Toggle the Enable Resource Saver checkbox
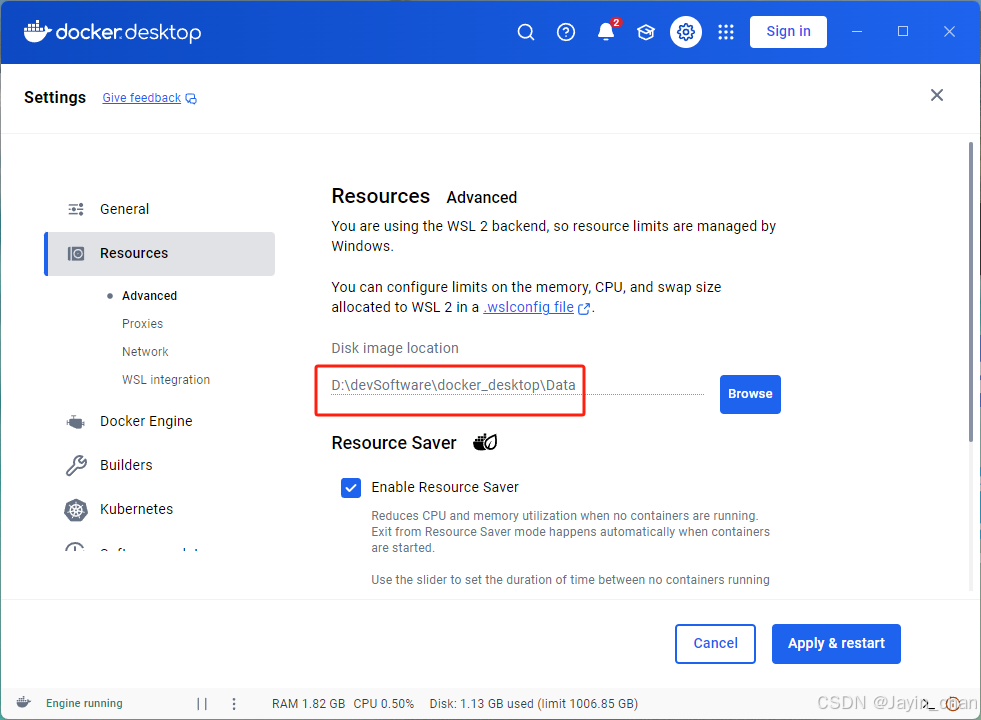 coord(351,487)
